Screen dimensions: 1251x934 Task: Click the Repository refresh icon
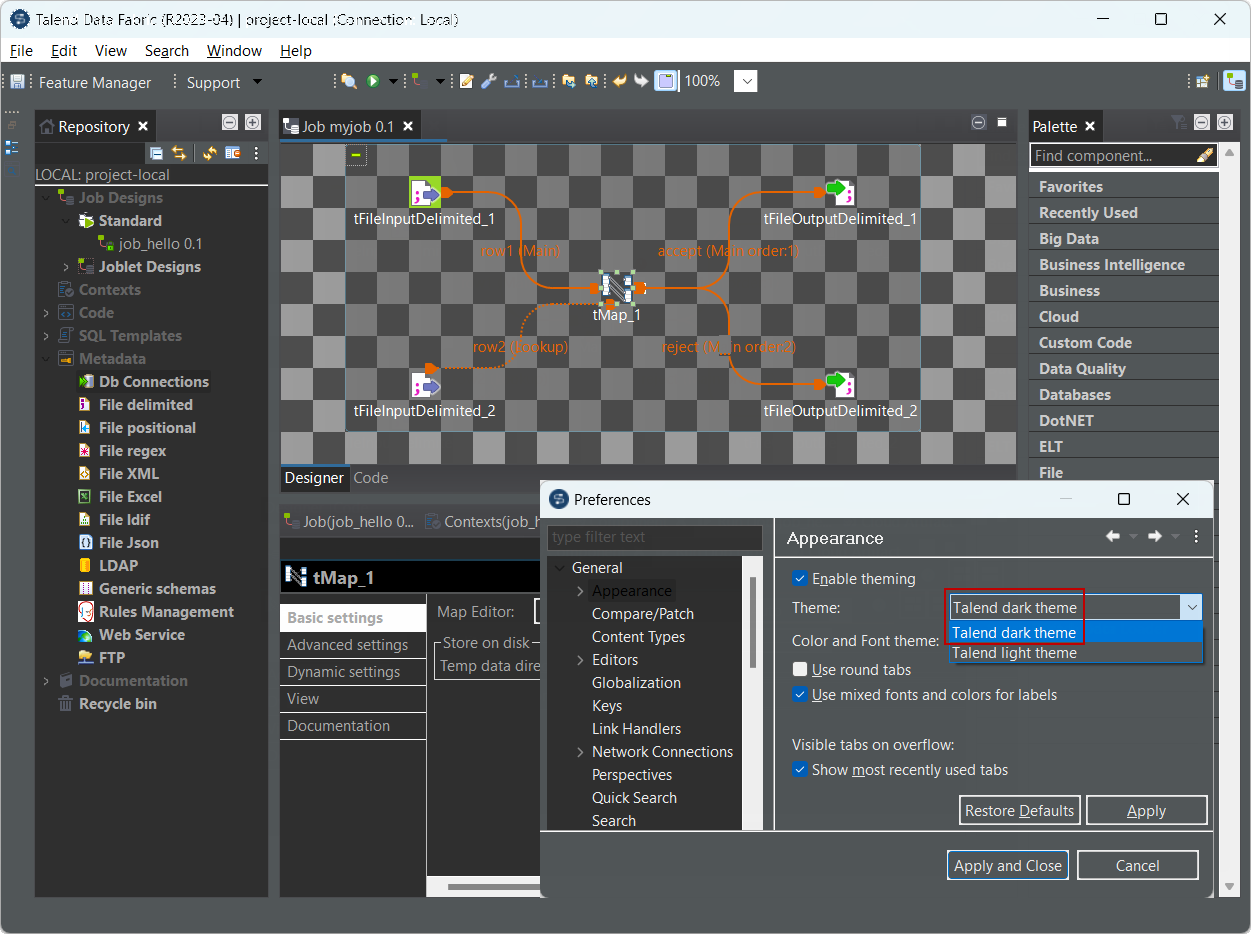click(210, 153)
